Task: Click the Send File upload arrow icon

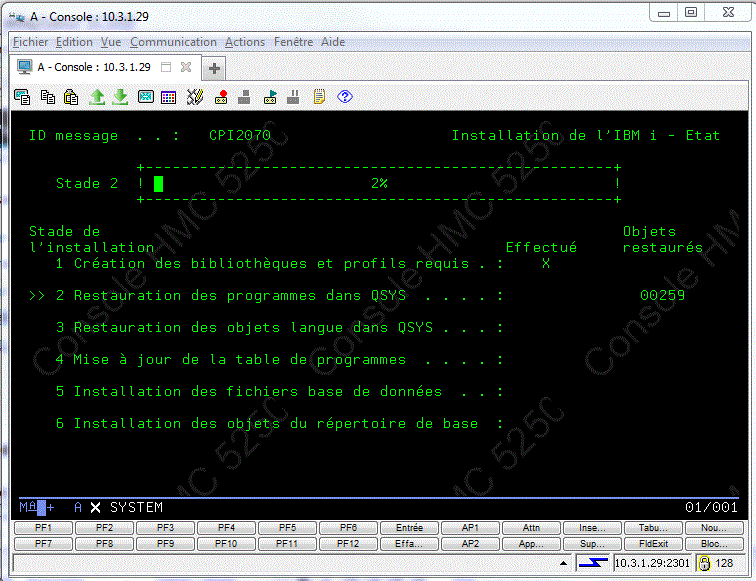Action: (x=97, y=97)
